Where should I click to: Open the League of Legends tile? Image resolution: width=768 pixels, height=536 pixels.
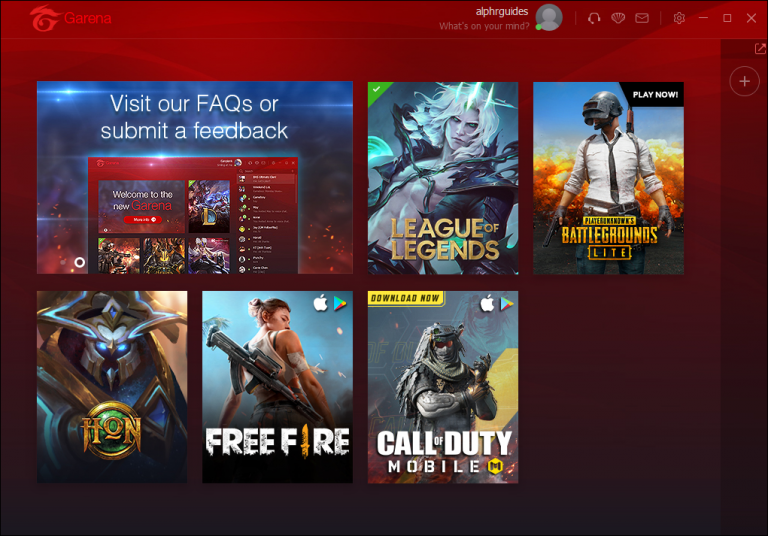point(443,178)
